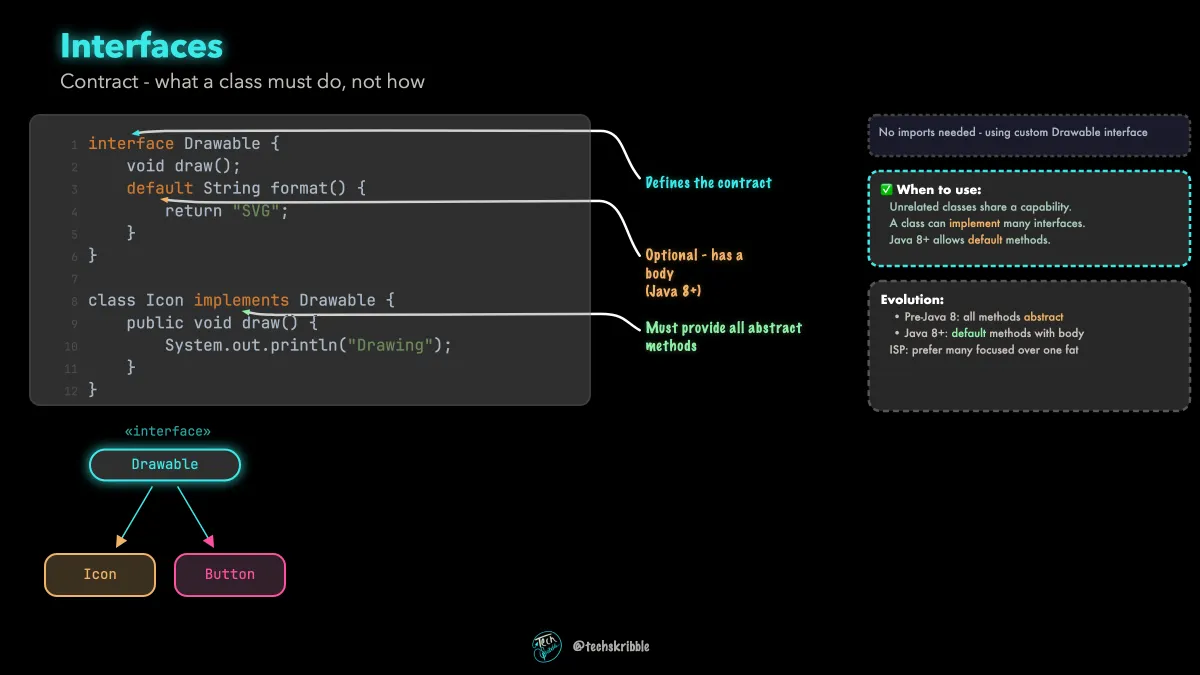Click code line interface Drawable {
The width and height of the screenshot is (1200, 675).
[184, 143]
